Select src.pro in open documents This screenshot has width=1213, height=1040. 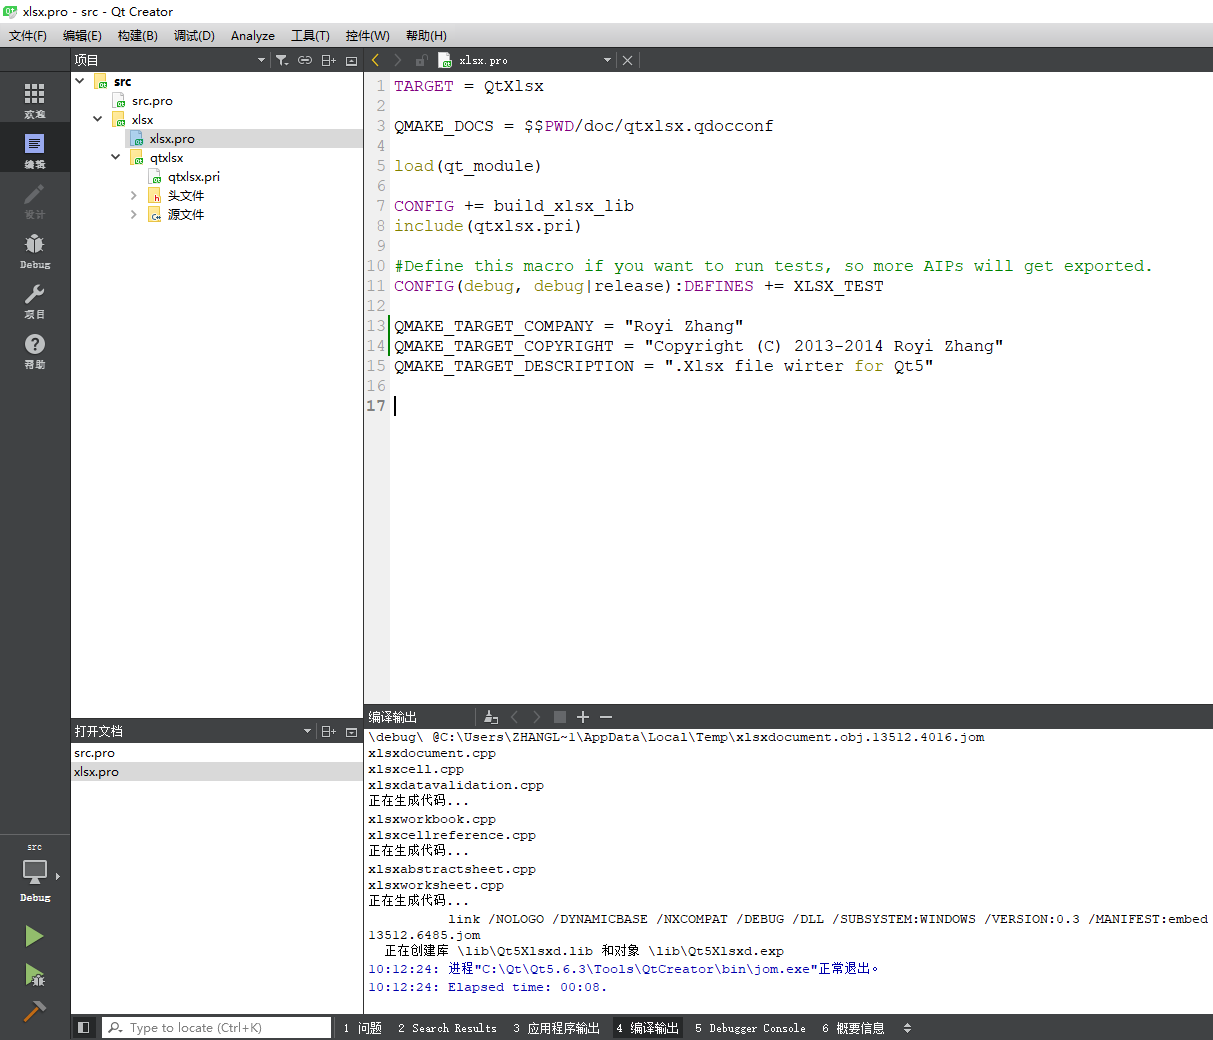click(94, 753)
